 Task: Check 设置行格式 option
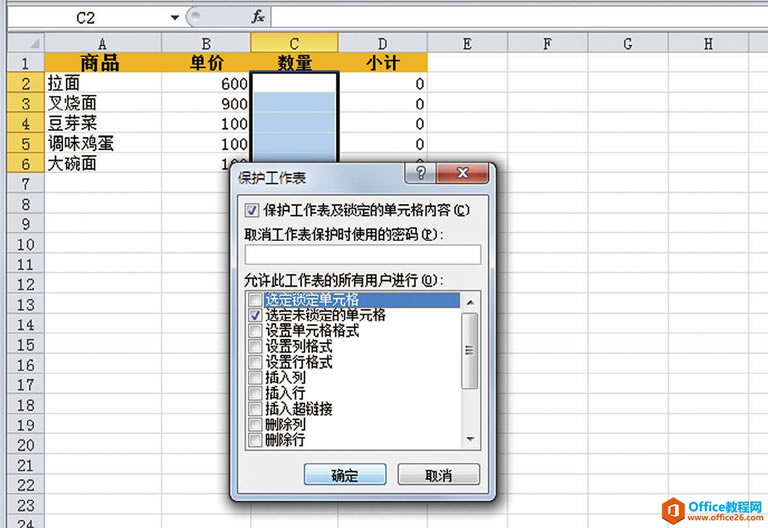(255, 362)
